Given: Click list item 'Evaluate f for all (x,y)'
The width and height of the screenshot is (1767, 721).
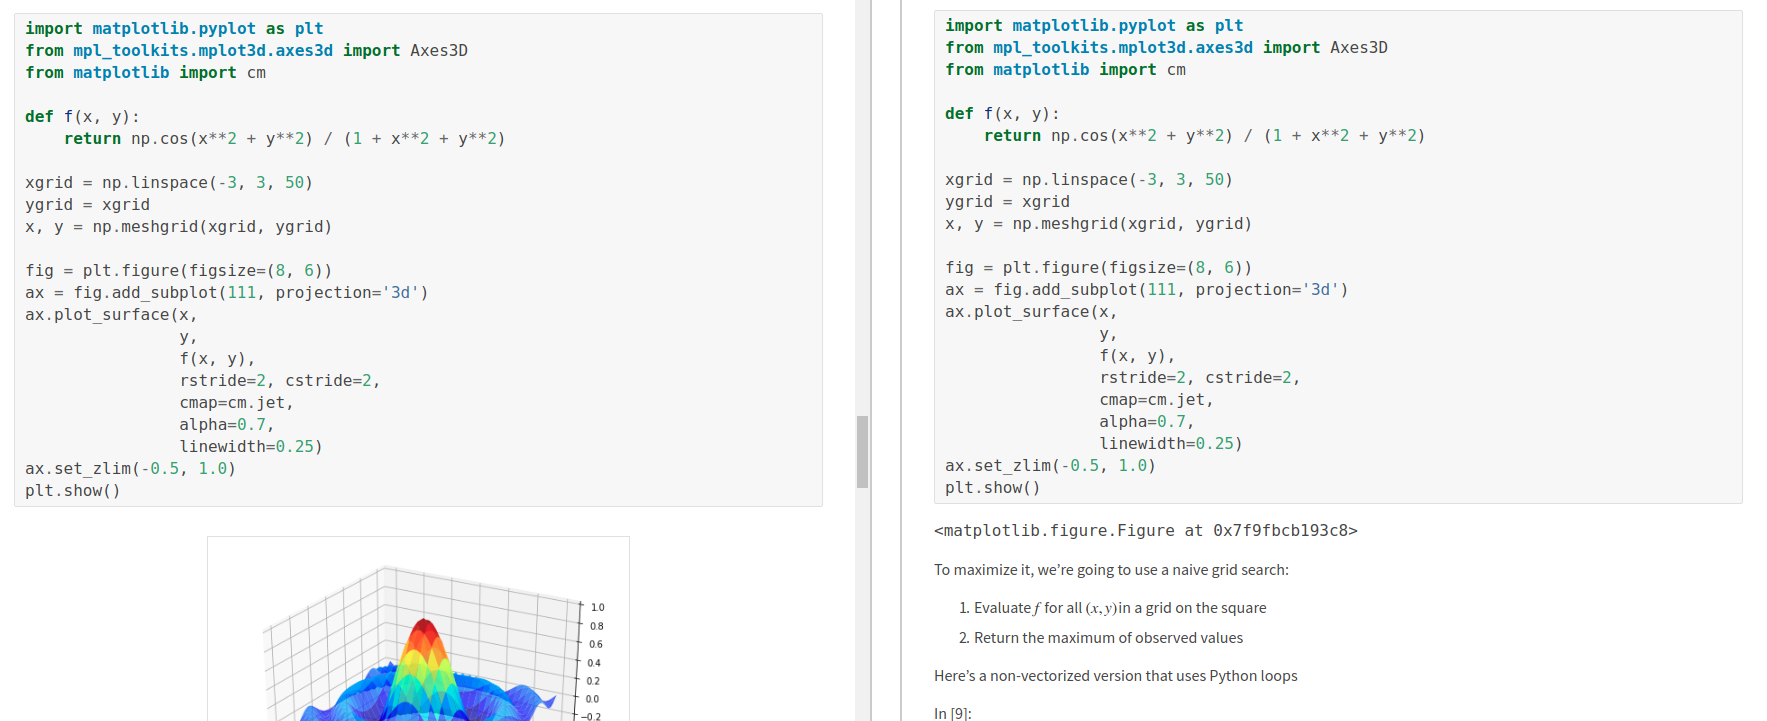Looking at the screenshot, I should (x=1120, y=608).
